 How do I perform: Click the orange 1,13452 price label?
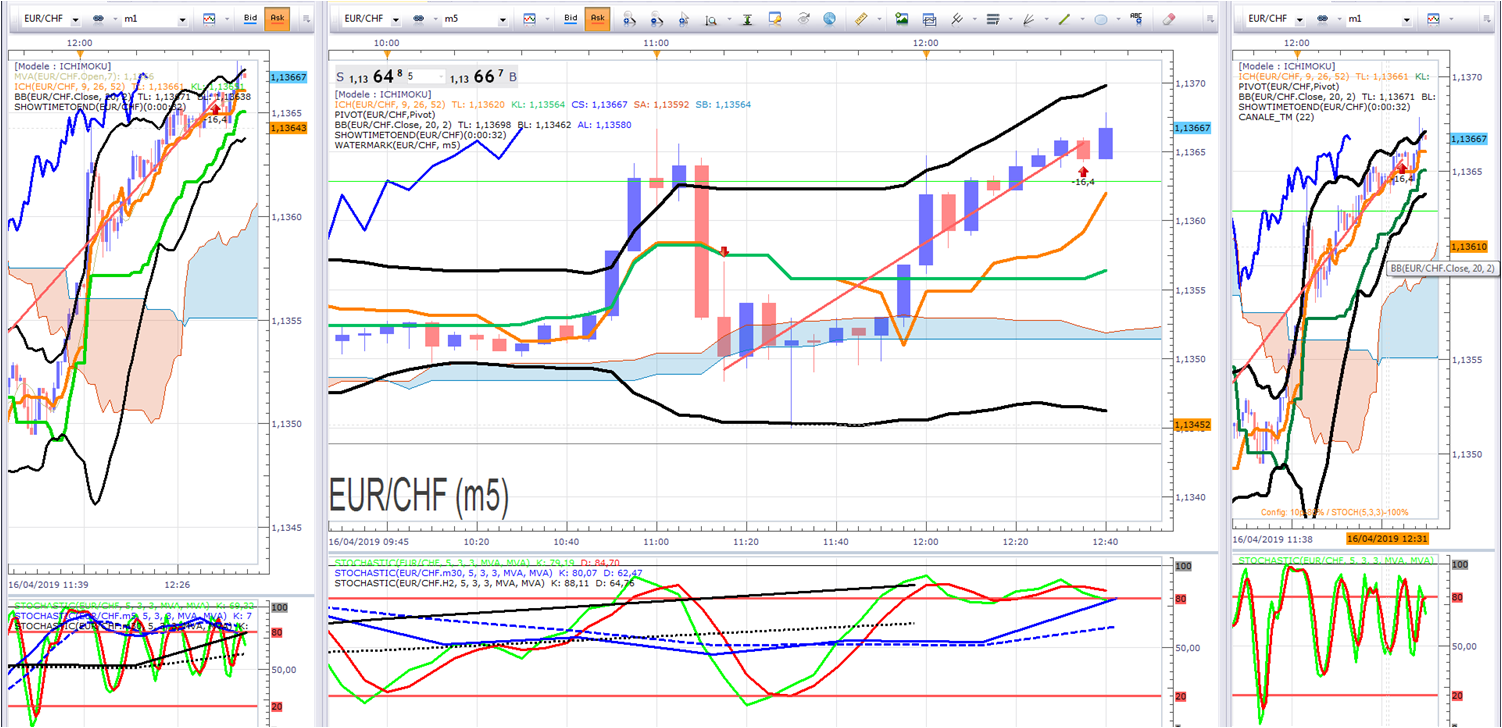(x=1193, y=424)
